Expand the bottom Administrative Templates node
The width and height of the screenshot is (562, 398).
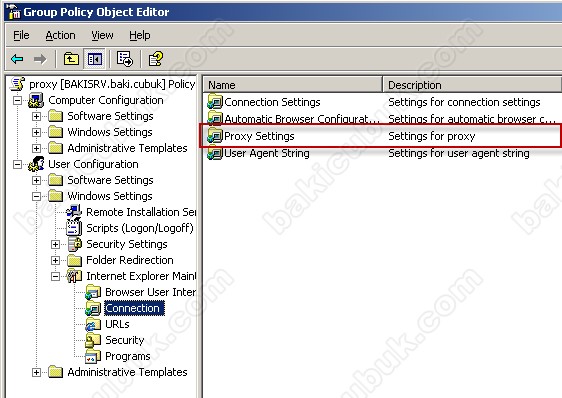point(36,373)
